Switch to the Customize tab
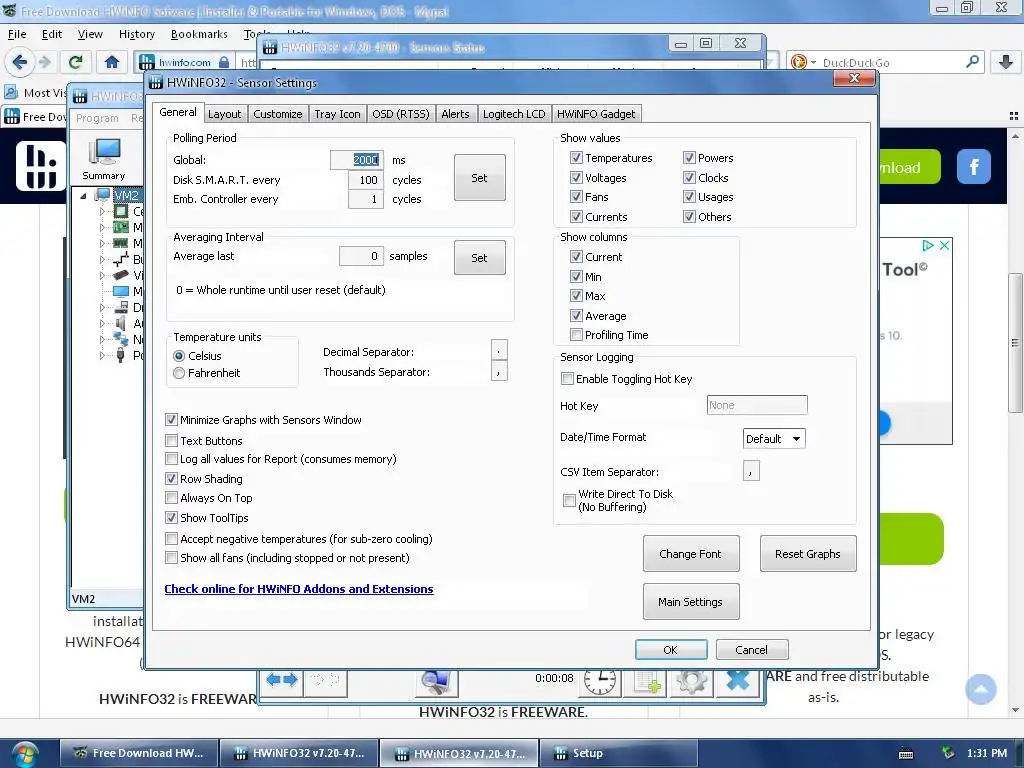 [278, 114]
